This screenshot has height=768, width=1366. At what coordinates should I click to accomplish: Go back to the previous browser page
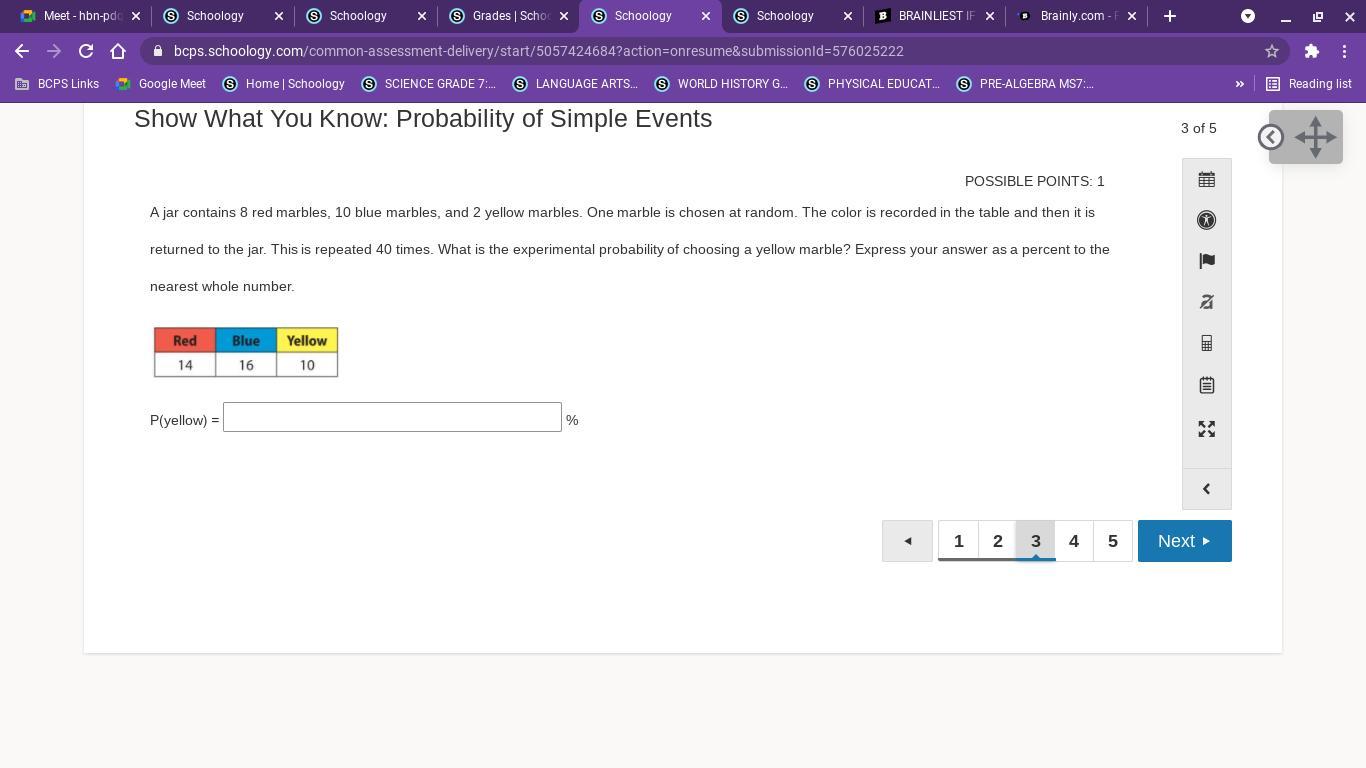tap(22, 51)
